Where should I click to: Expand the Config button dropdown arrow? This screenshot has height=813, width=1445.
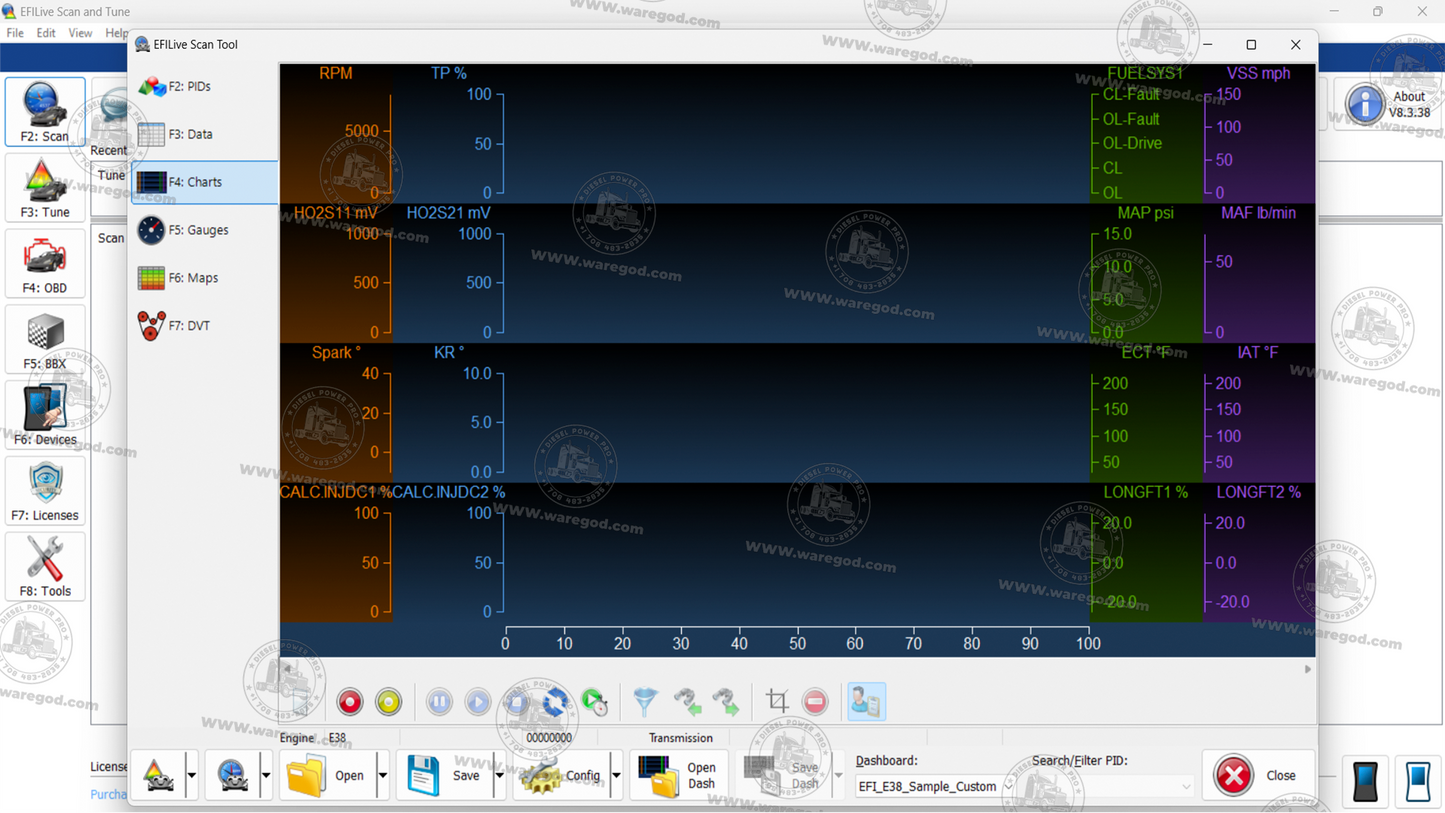coord(616,775)
